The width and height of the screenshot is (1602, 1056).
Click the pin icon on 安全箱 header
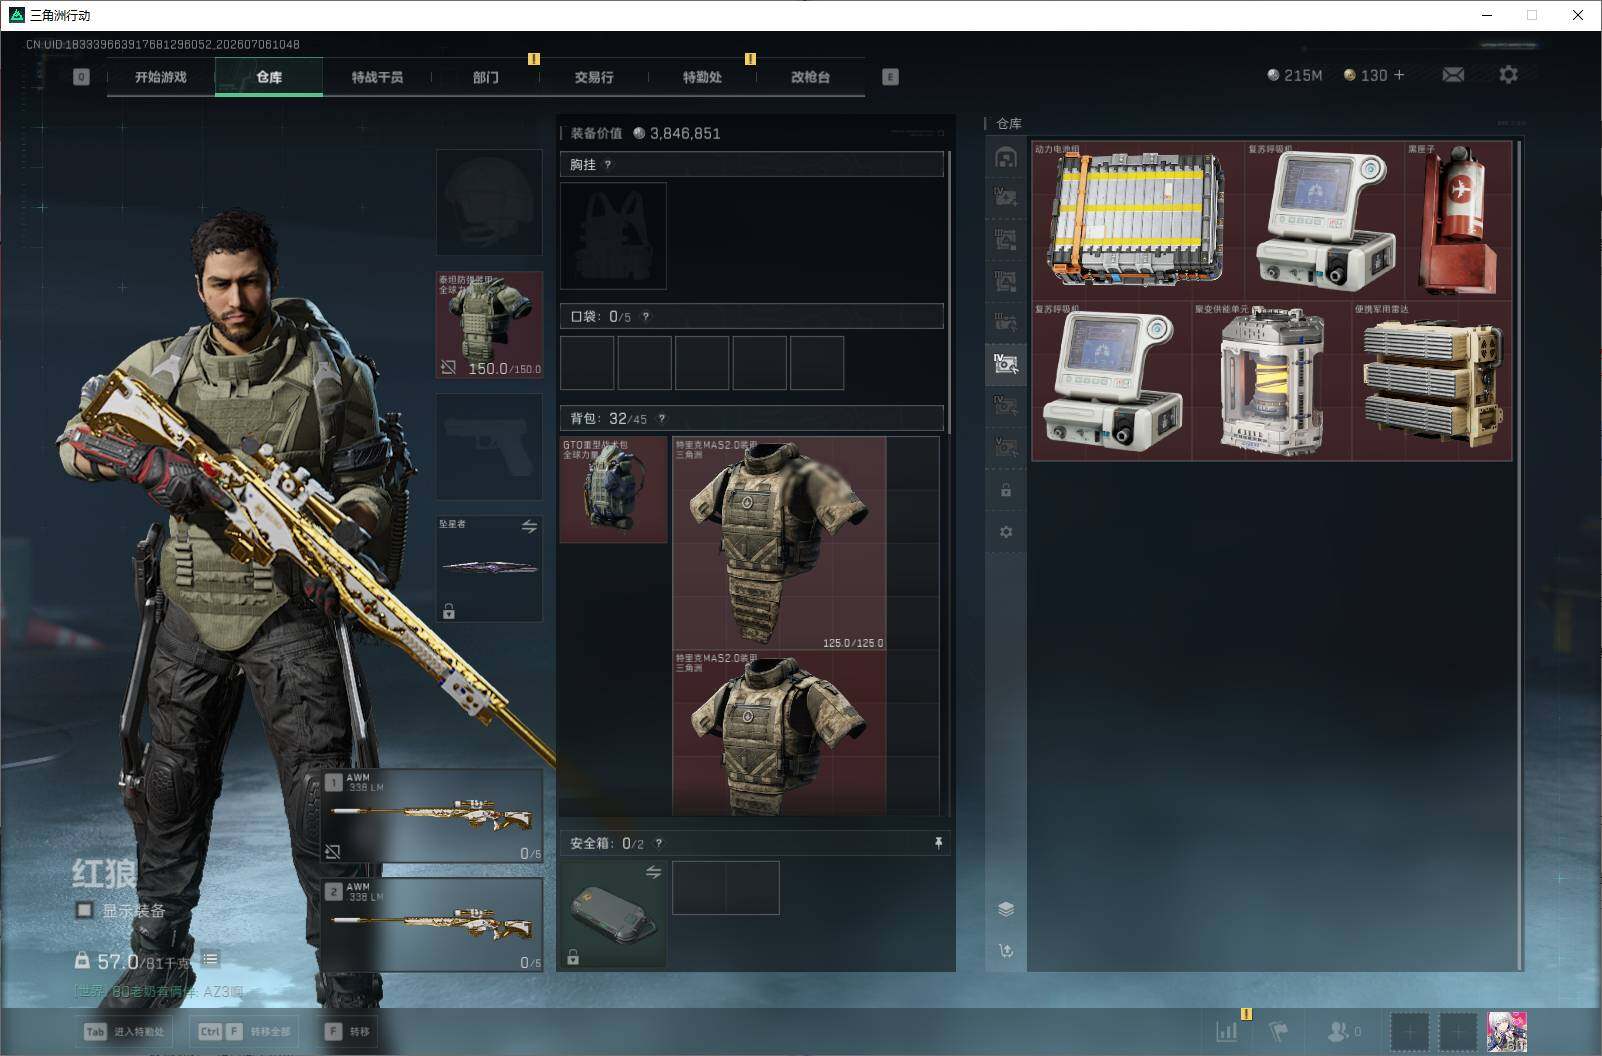(938, 843)
